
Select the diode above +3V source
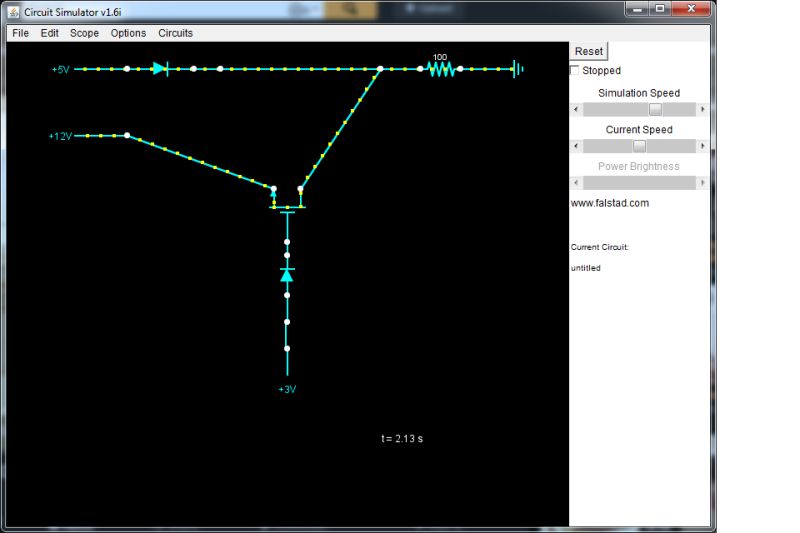pos(287,275)
